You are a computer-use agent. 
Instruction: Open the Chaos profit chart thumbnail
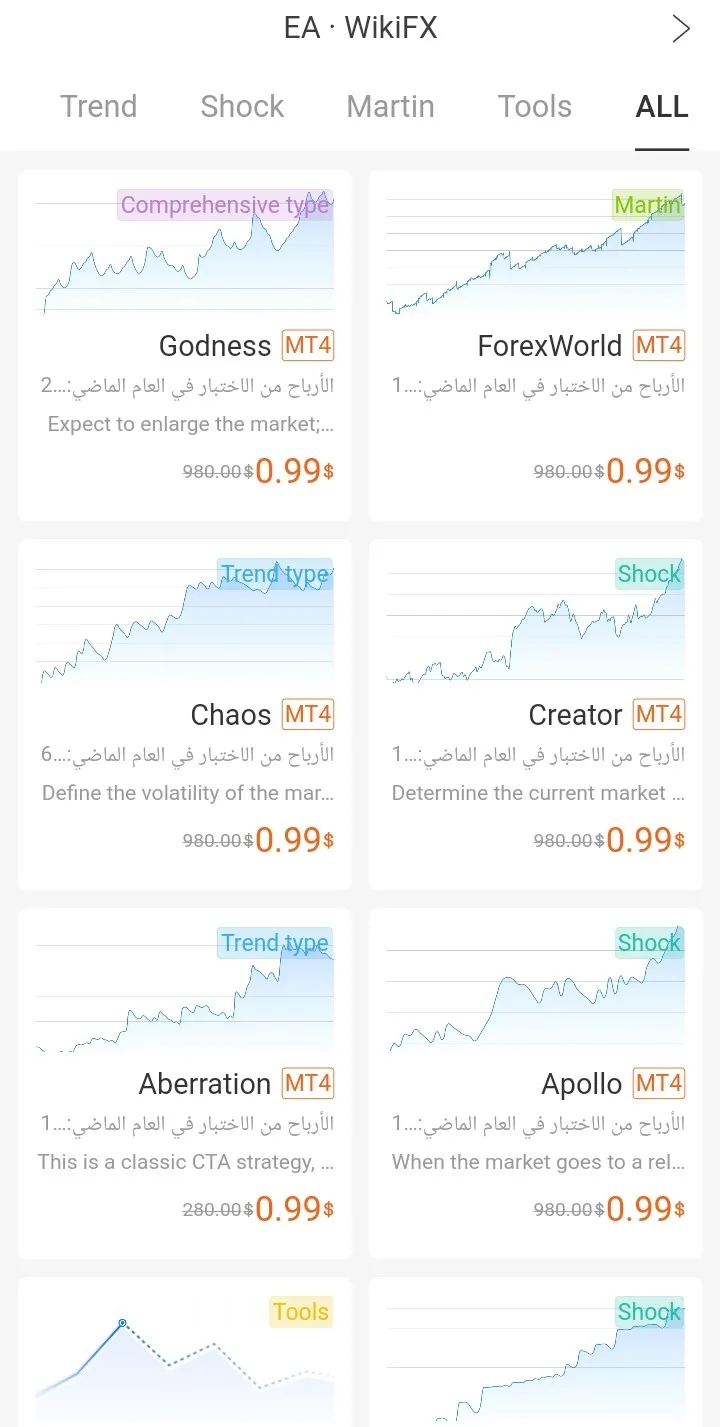[185, 621]
